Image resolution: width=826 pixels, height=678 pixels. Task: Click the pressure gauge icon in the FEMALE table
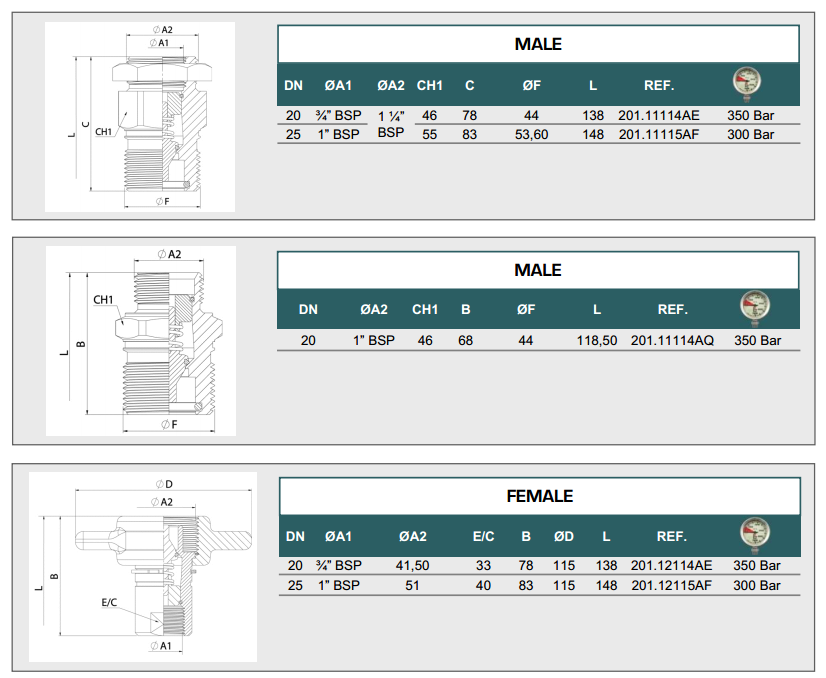point(752,534)
